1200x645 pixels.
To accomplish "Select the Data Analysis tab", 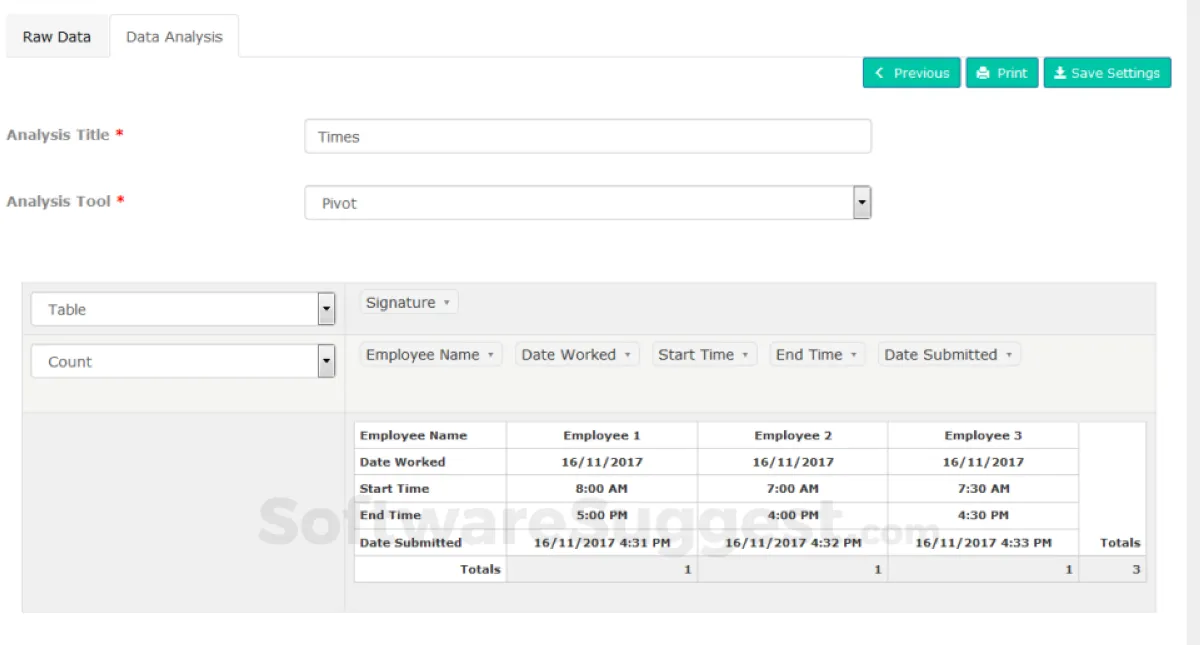I will pyautogui.click(x=174, y=37).
